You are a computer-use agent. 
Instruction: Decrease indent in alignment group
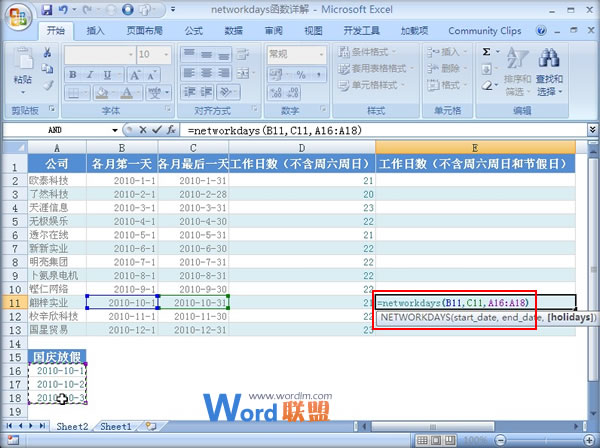pos(189,92)
